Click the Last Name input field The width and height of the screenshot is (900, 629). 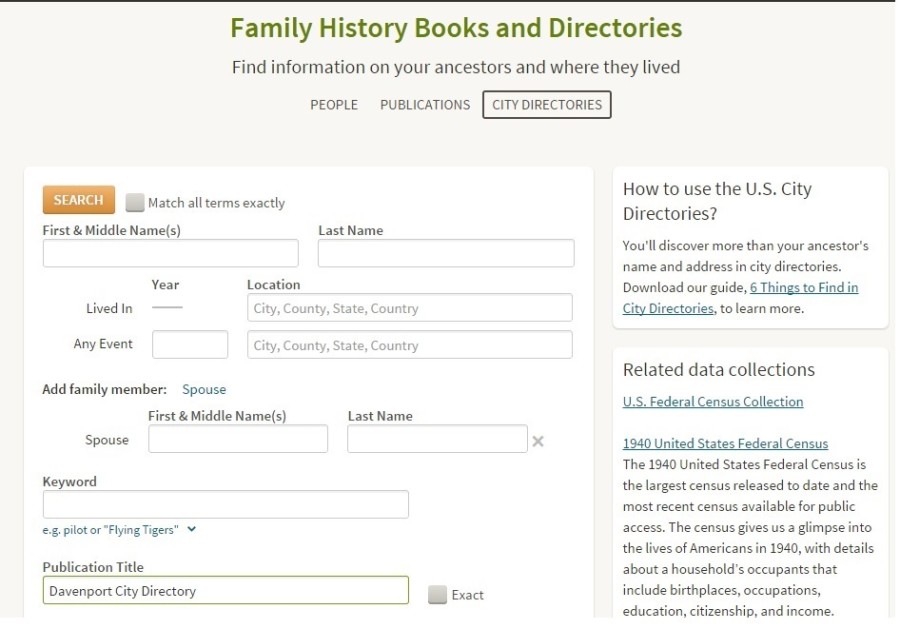(446, 254)
